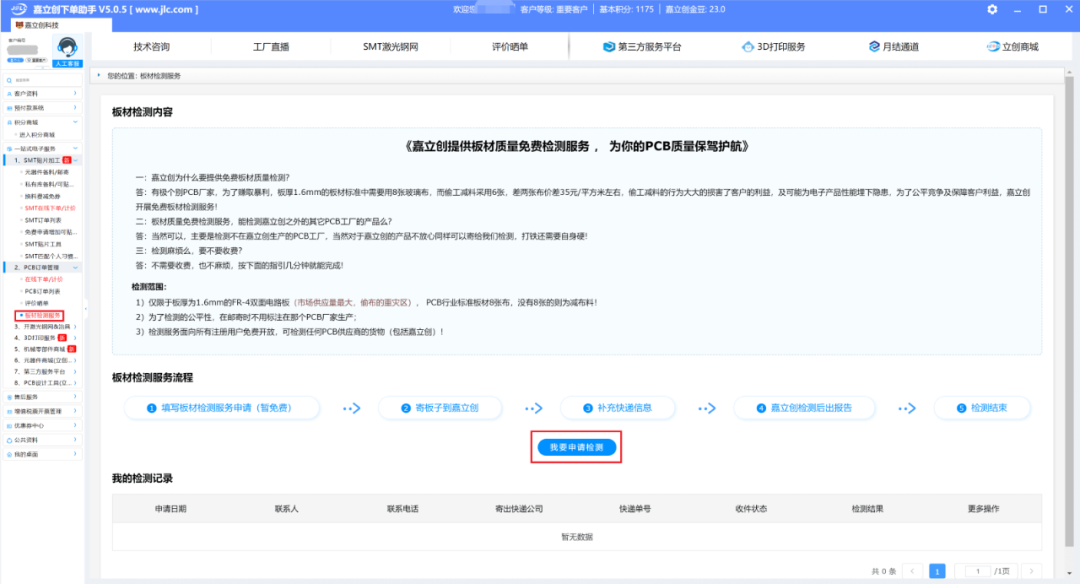Click the sidebar search magnifier icon
Viewport: 1080px width, 584px height.
click(9, 81)
